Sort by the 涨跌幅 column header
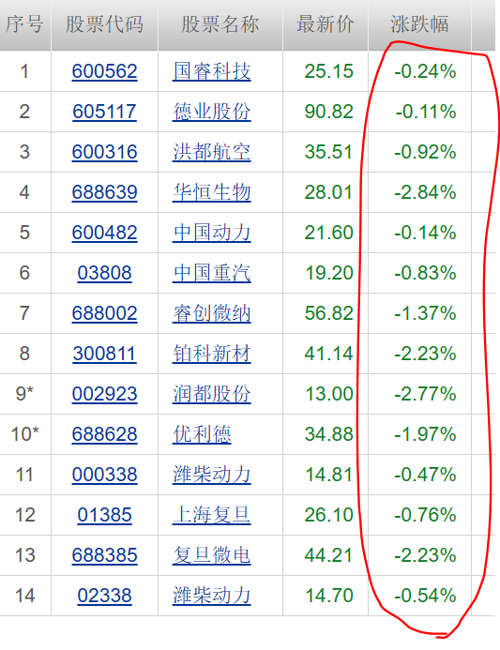 click(420, 24)
